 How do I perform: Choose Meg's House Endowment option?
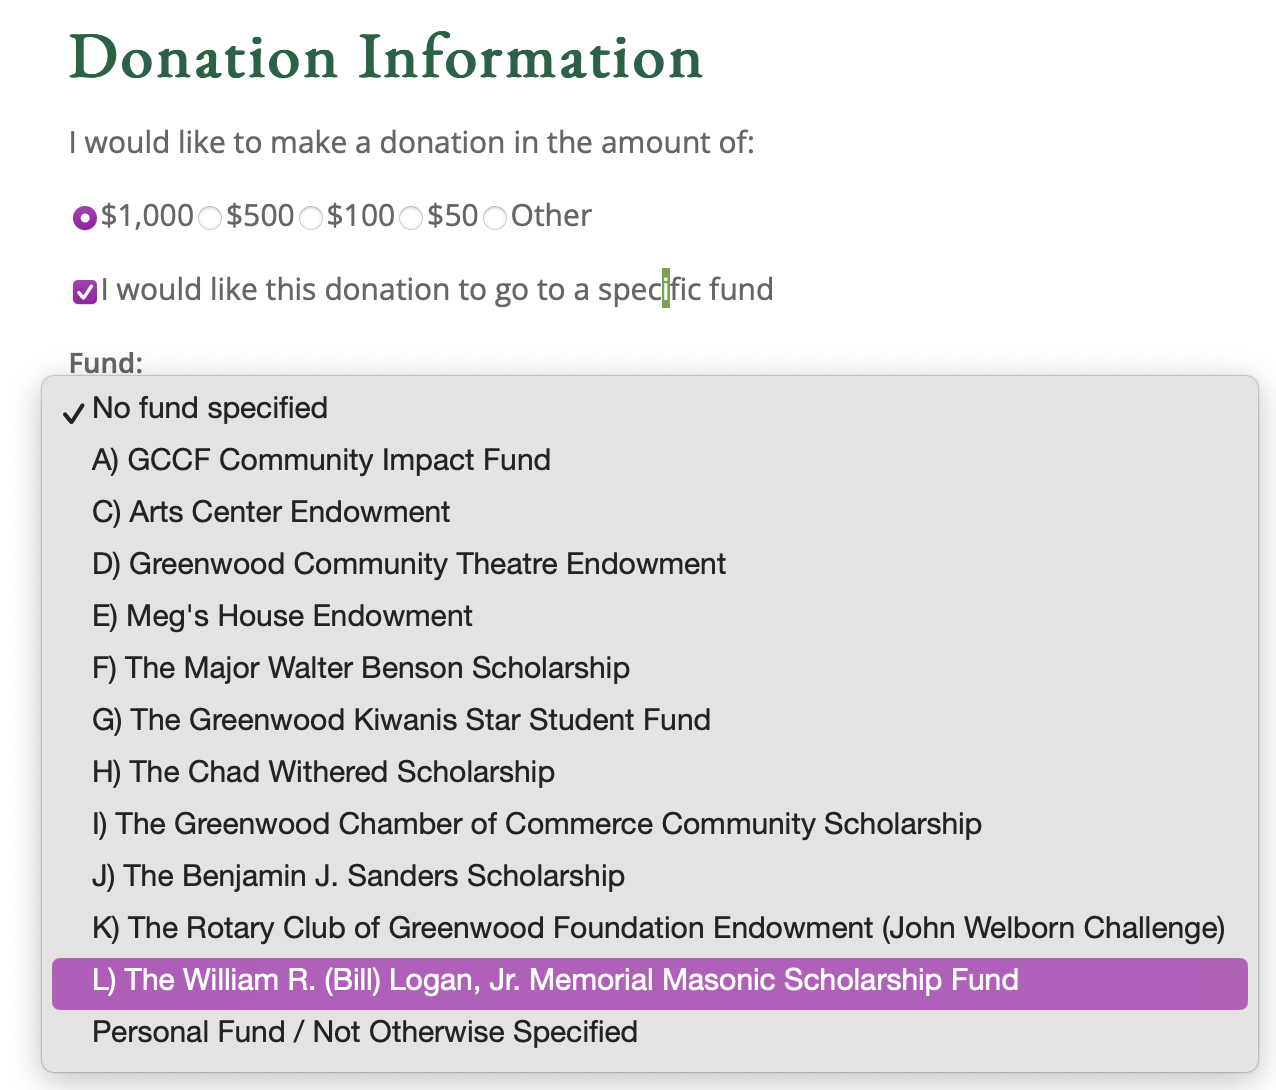click(650, 616)
